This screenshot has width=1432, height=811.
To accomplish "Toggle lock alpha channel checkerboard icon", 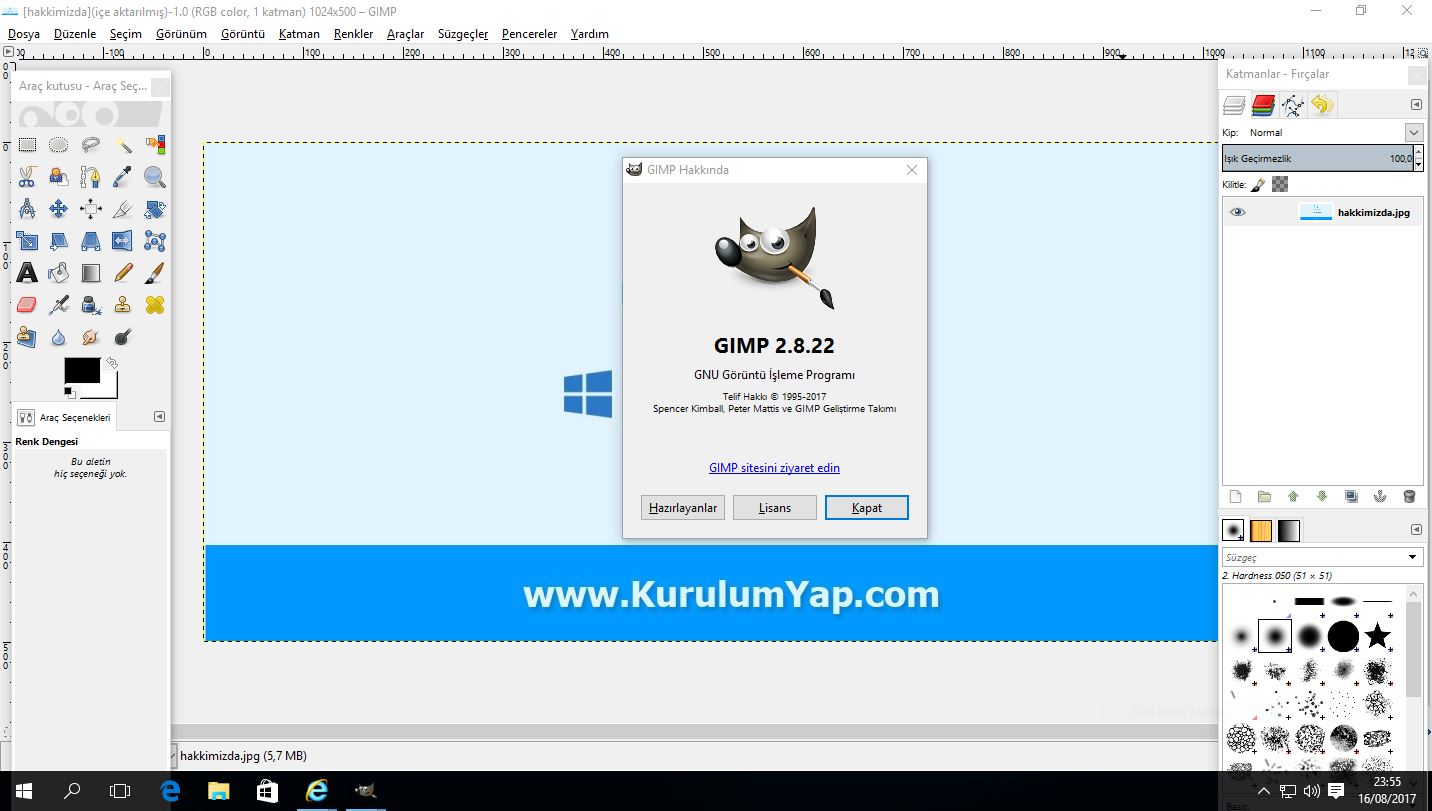I will (1280, 184).
